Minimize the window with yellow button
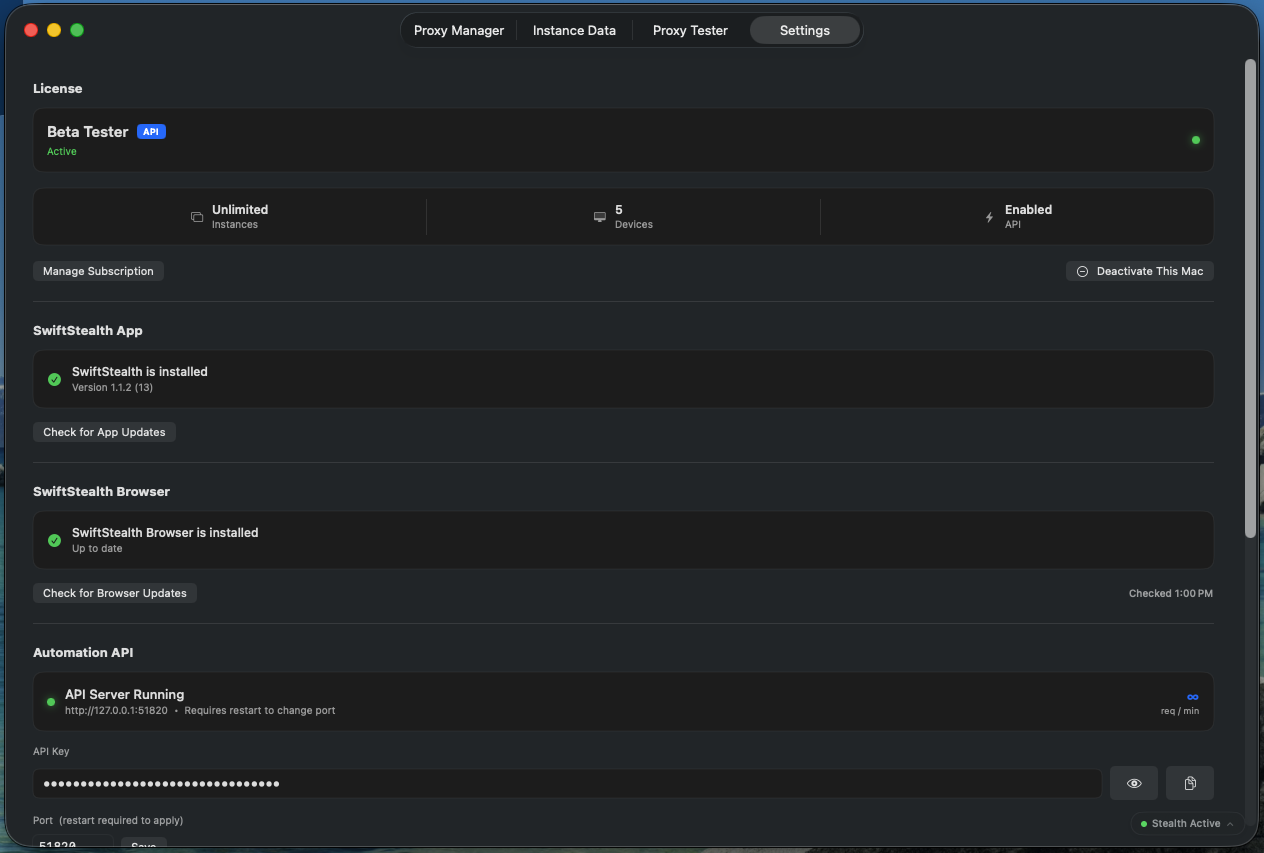This screenshot has height=853, width=1264. [x=54, y=30]
